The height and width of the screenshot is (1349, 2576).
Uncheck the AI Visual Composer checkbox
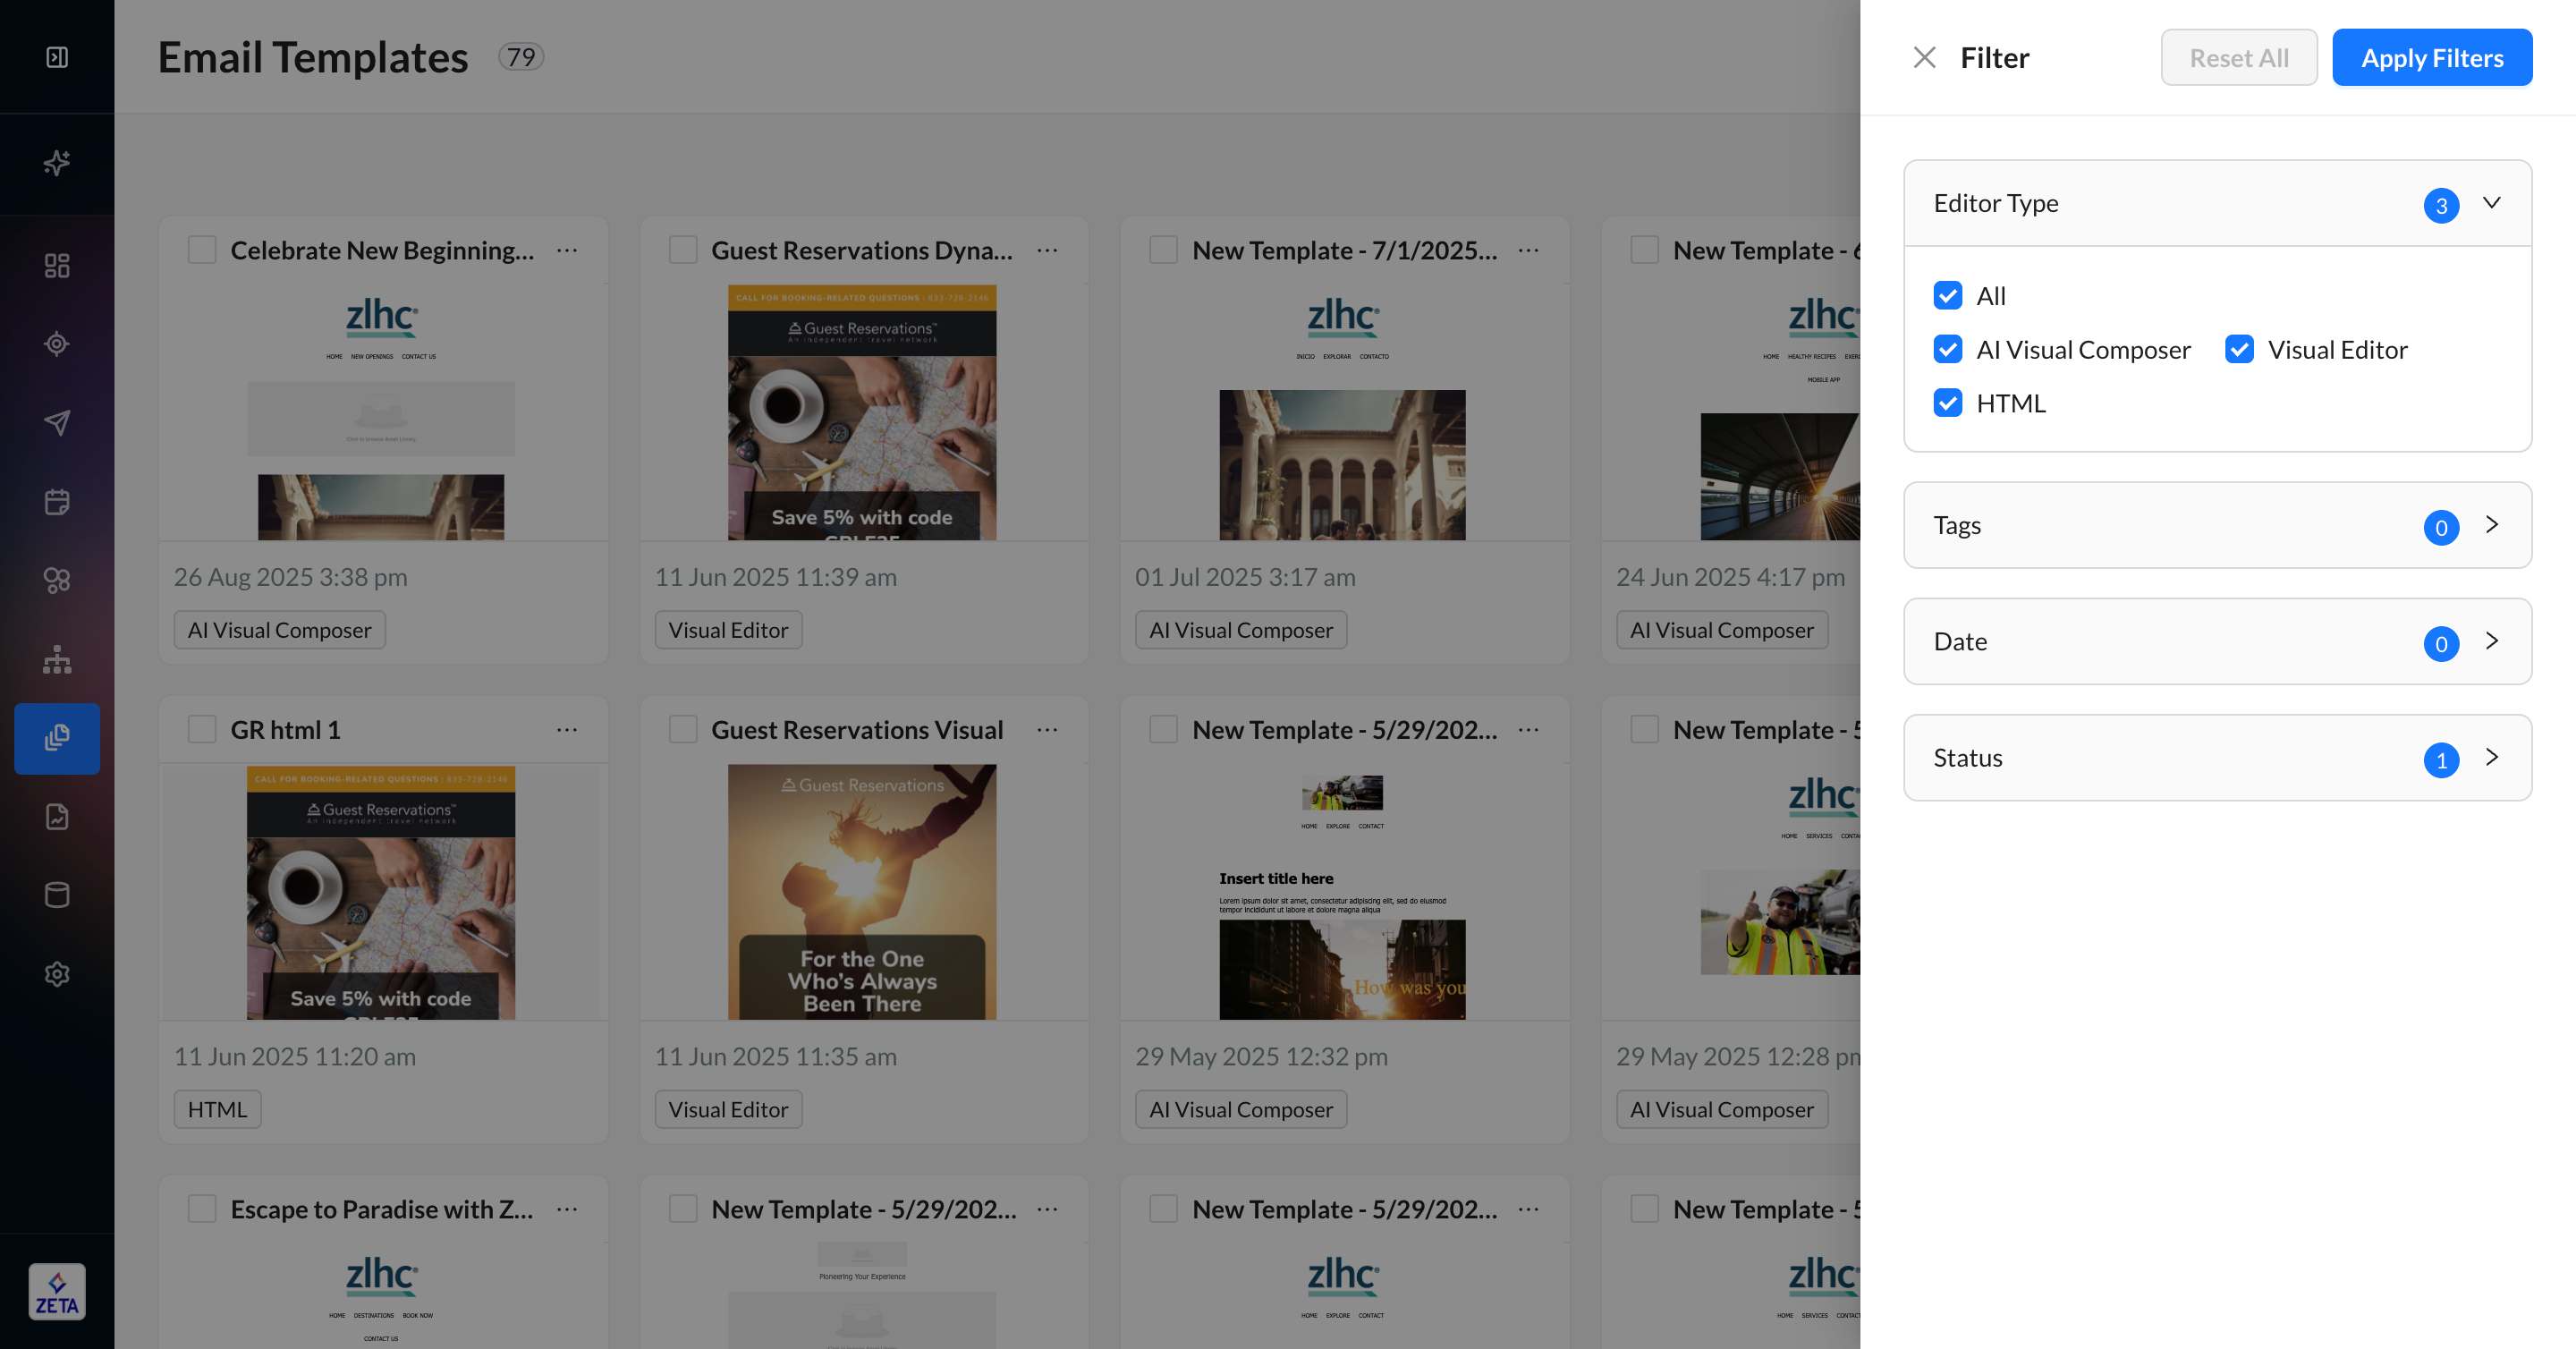pos(1947,349)
